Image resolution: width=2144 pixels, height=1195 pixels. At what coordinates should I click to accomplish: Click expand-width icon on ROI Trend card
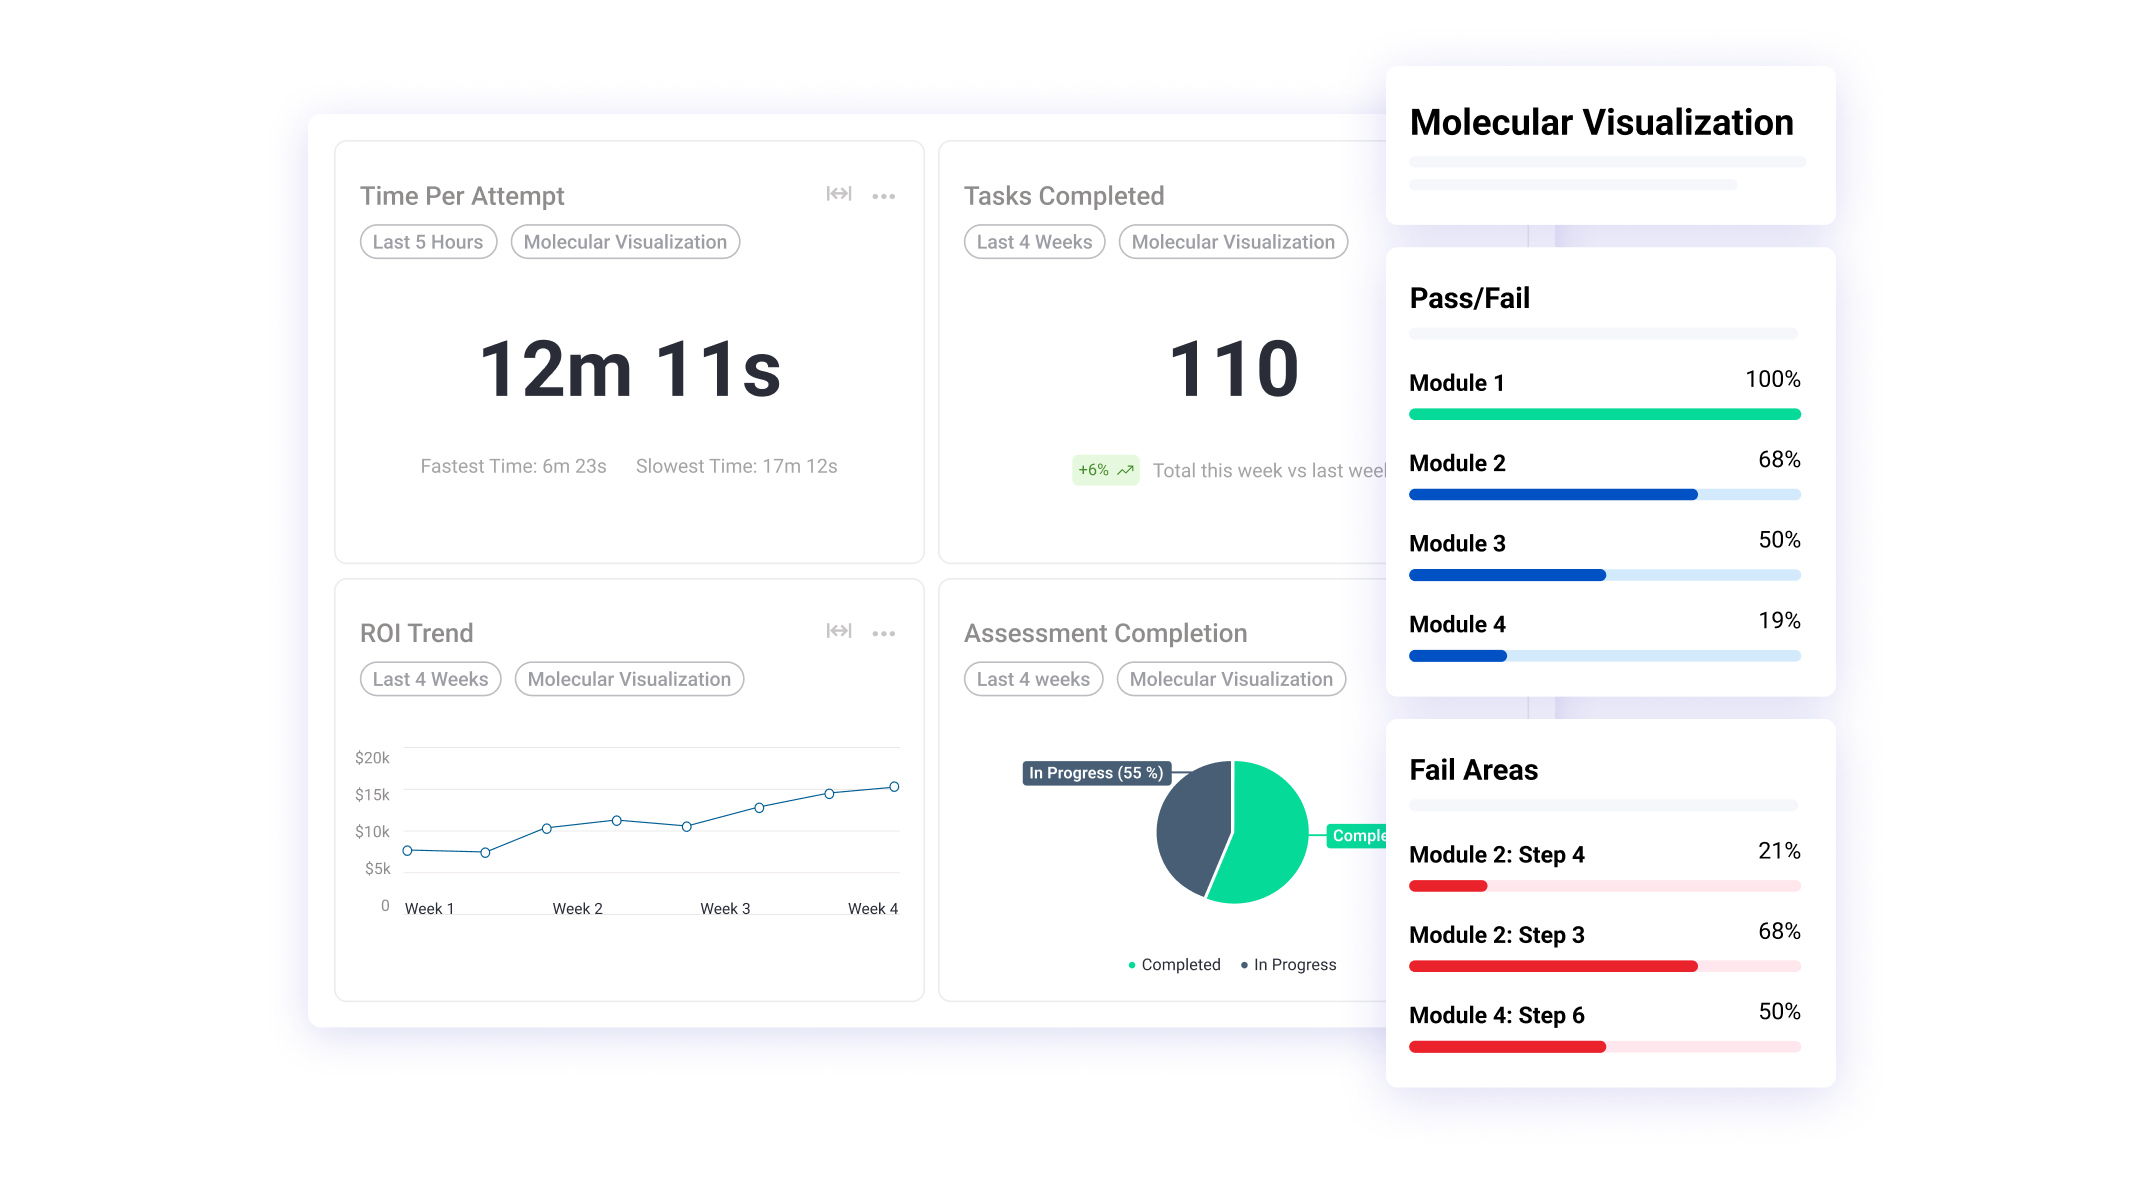point(838,631)
